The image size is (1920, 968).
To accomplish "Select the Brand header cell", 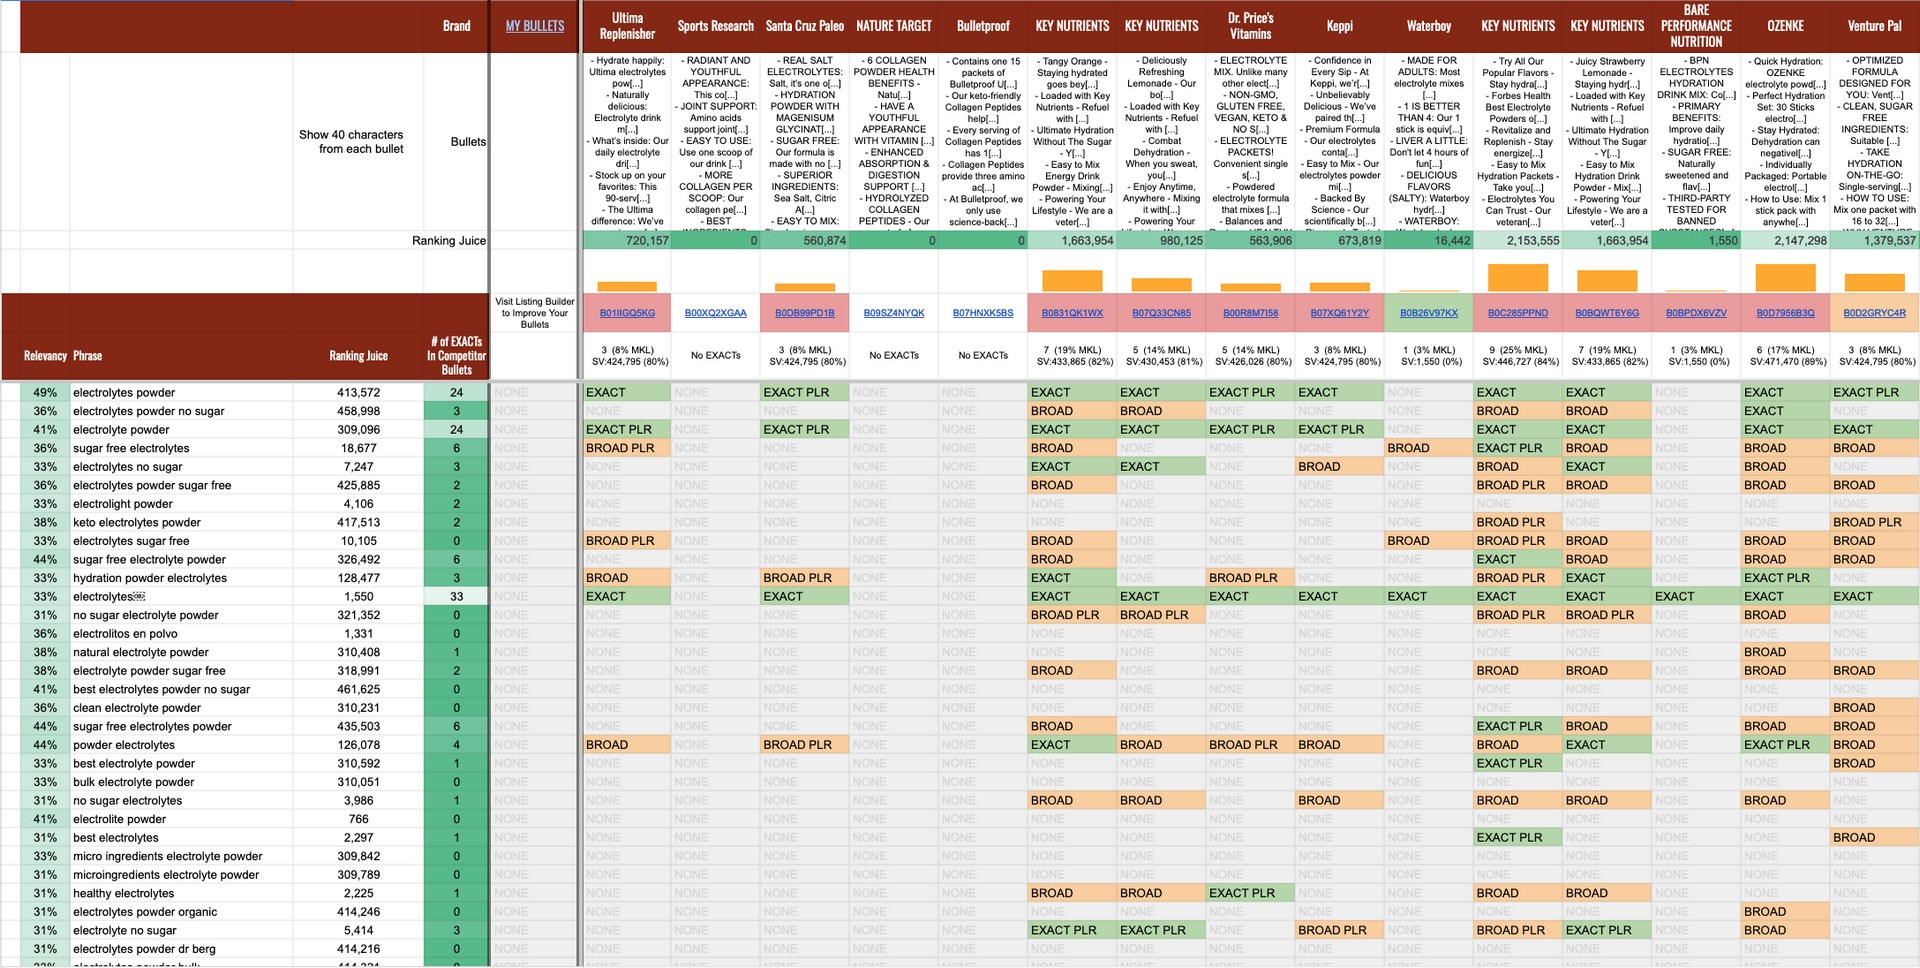I will 456,26.
